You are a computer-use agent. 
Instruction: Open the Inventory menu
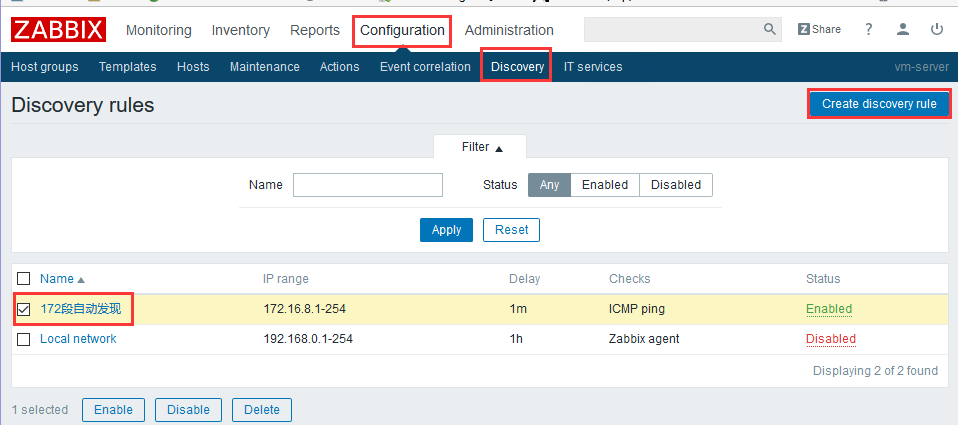[241, 30]
